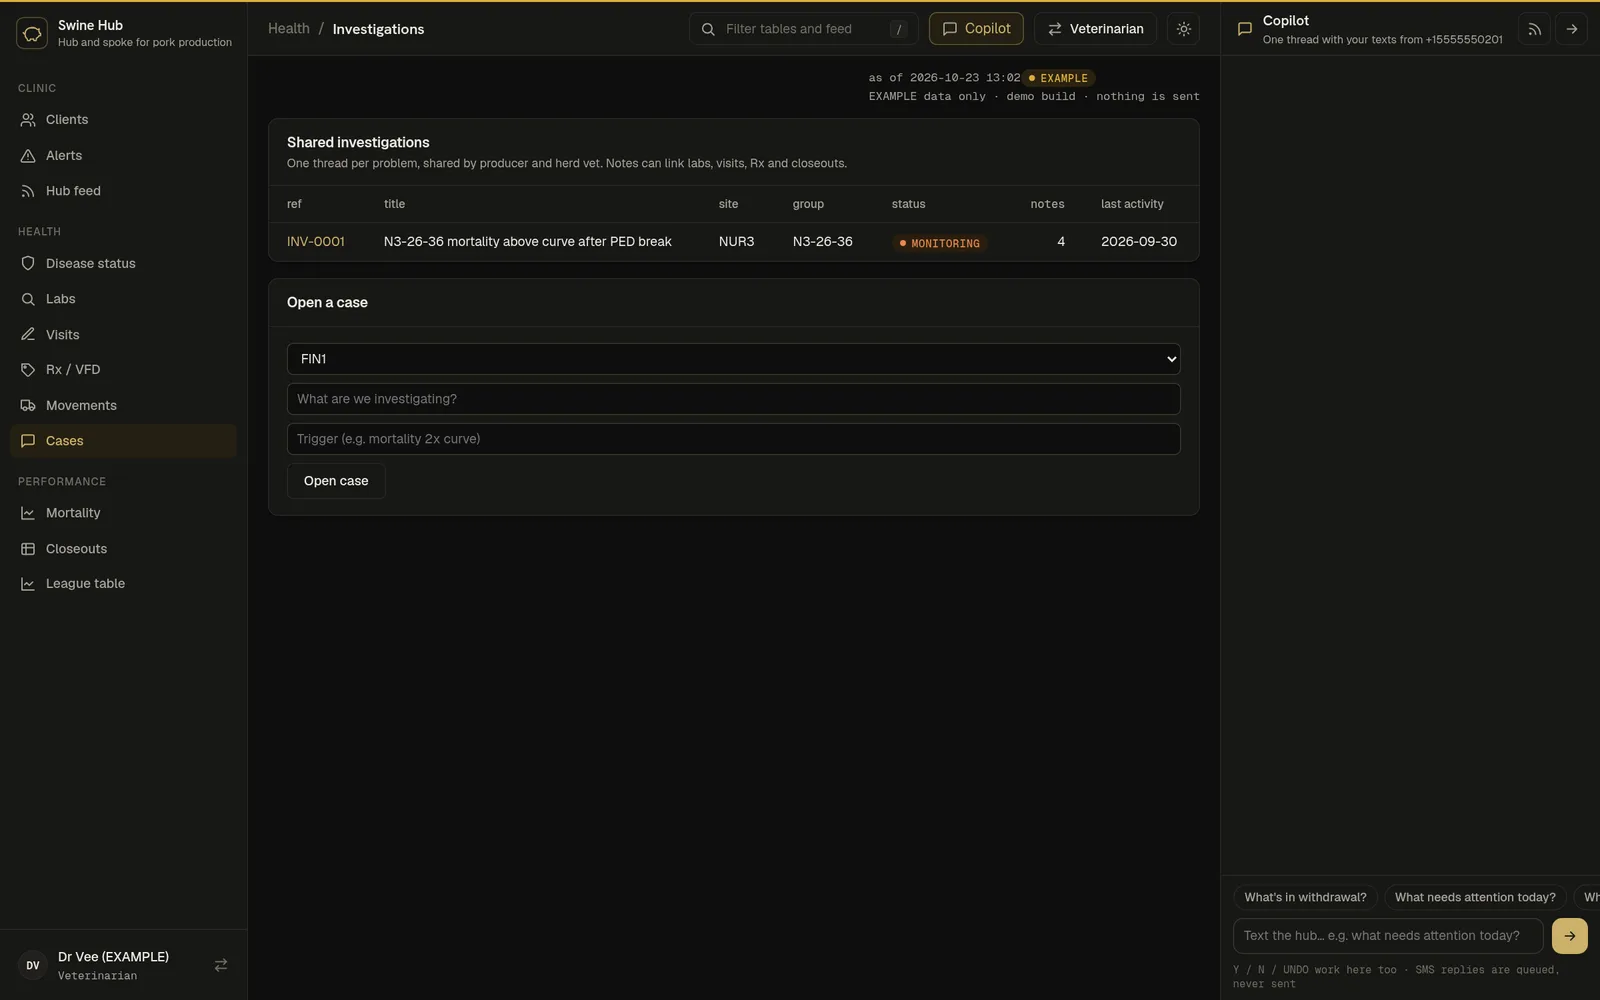
Task: Navigate to Labs
Action: (123, 299)
